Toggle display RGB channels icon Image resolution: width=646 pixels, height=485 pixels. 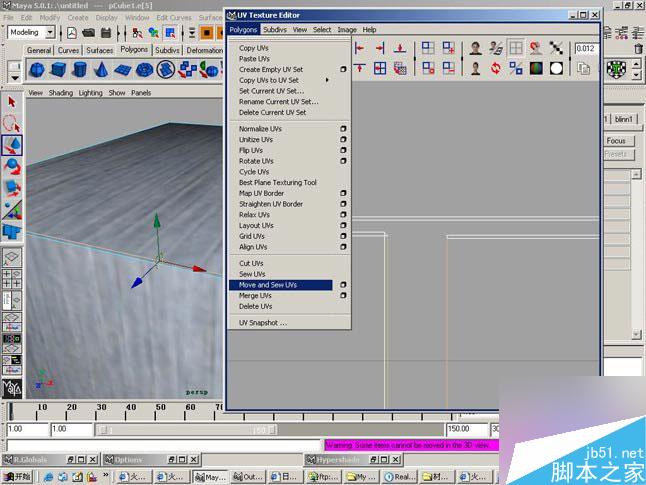[x=537, y=68]
